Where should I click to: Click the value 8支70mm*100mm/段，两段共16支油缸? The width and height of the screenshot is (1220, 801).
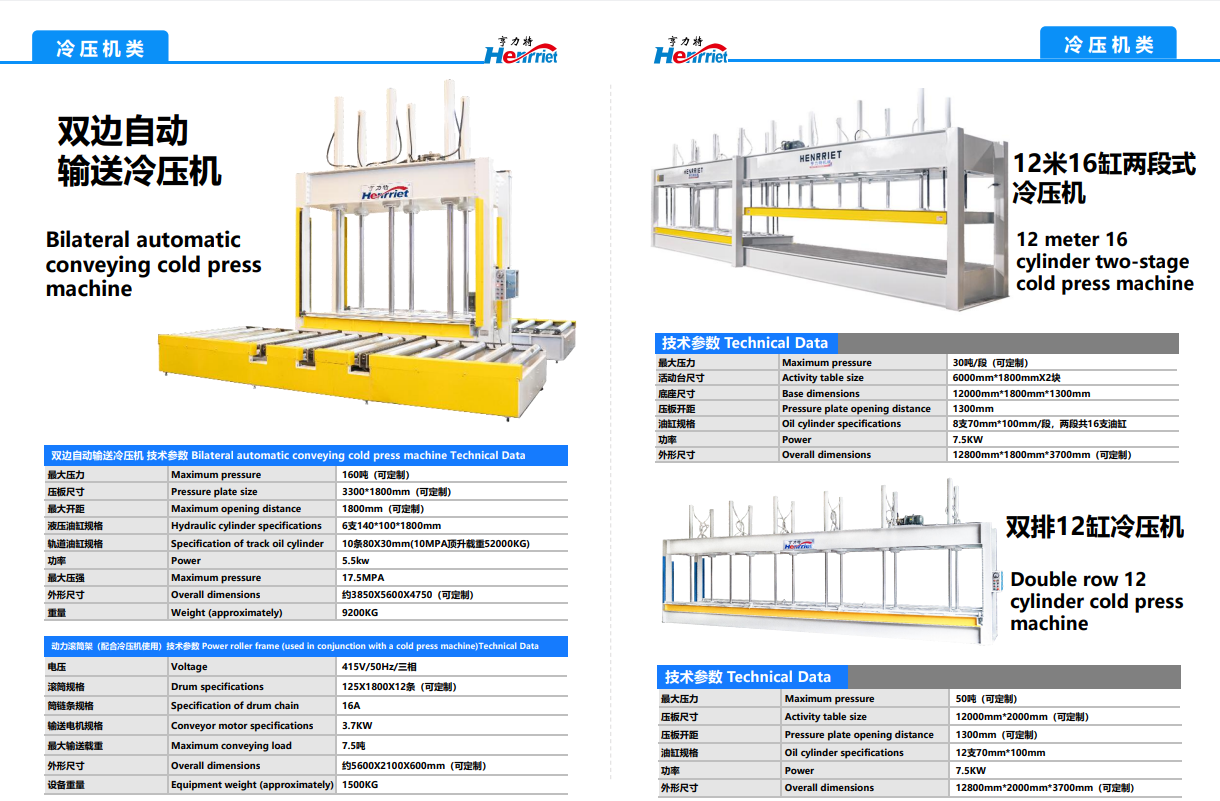[x=1040, y=424]
